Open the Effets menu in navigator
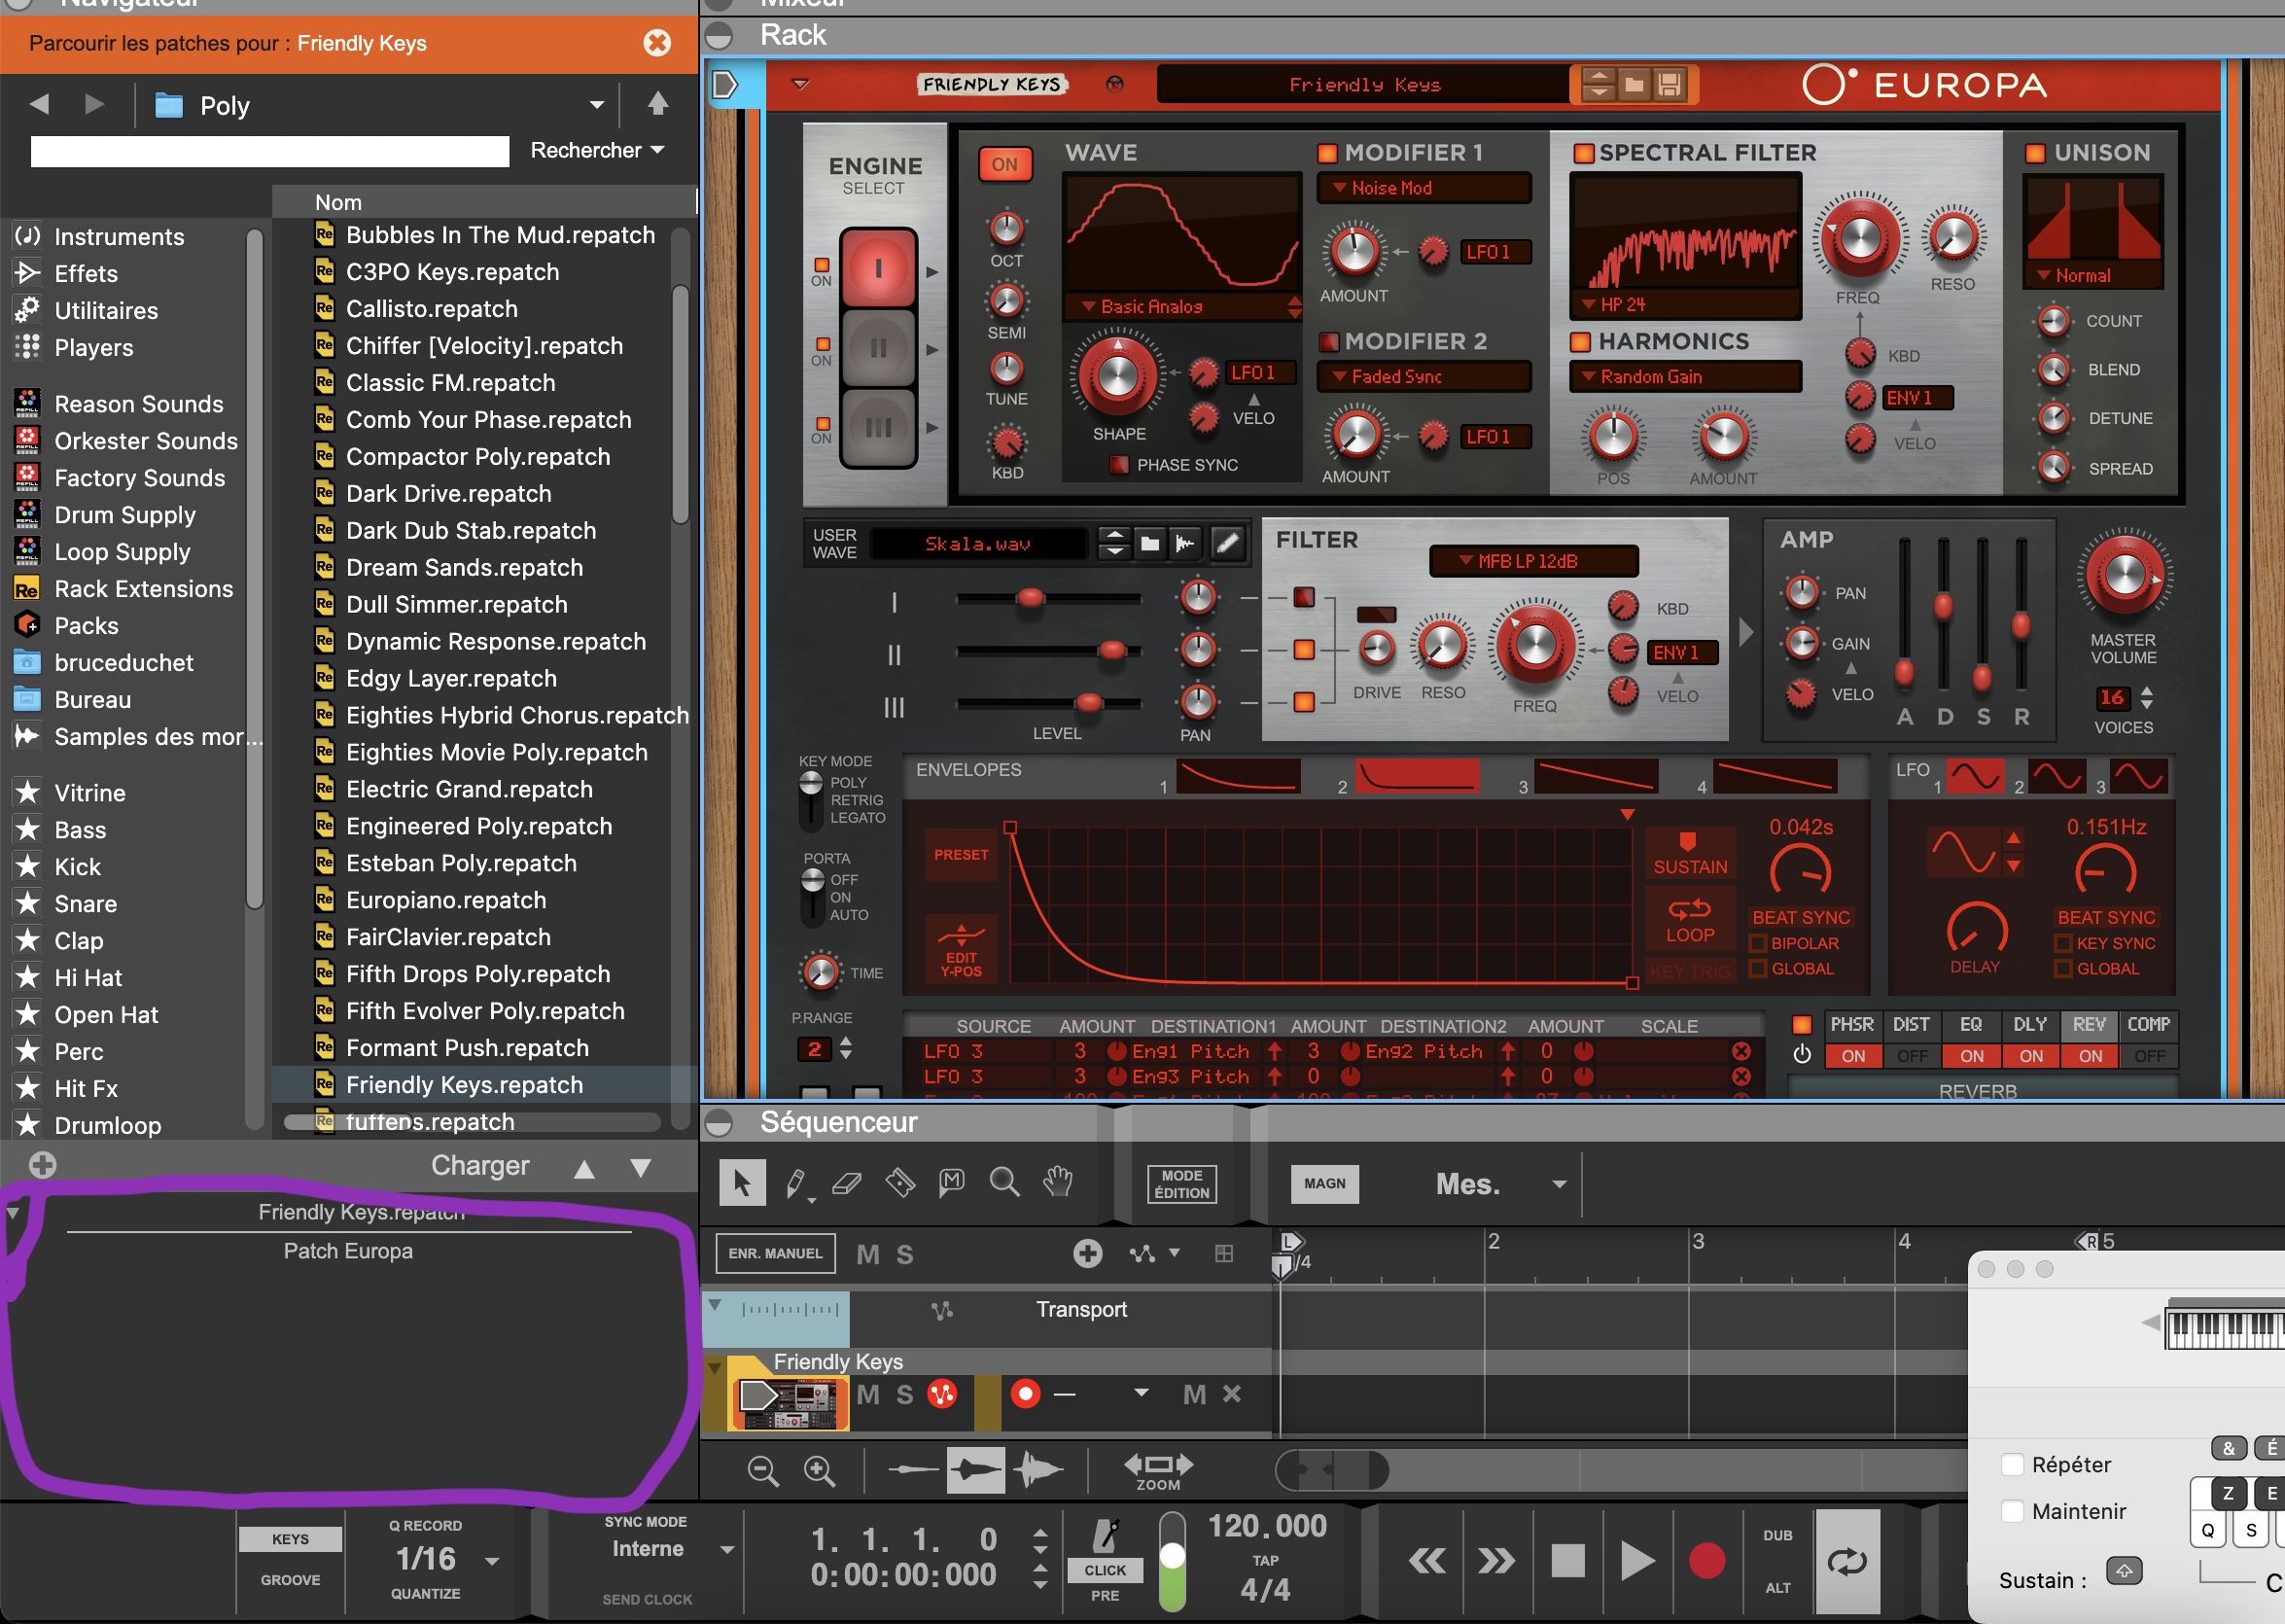Image resolution: width=2285 pixels, height=1624 pixels. [87, 272]
